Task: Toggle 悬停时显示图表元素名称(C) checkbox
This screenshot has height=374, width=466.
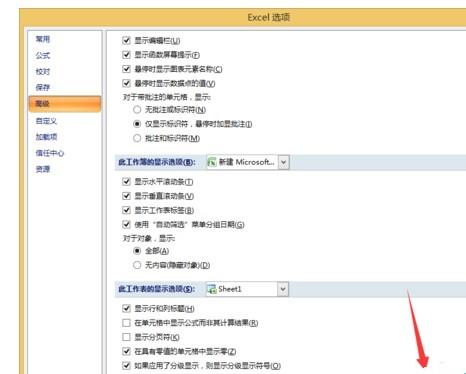Action: tap(126, 69)
